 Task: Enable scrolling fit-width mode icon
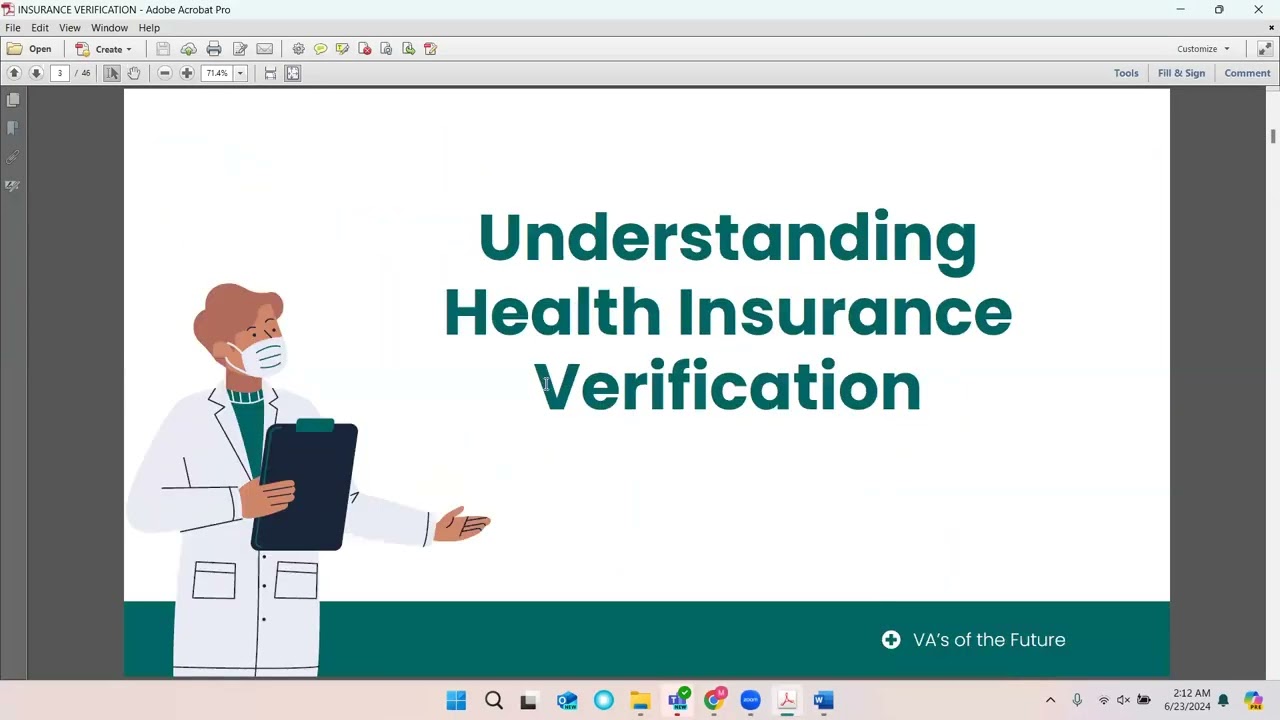pos(270,73)
